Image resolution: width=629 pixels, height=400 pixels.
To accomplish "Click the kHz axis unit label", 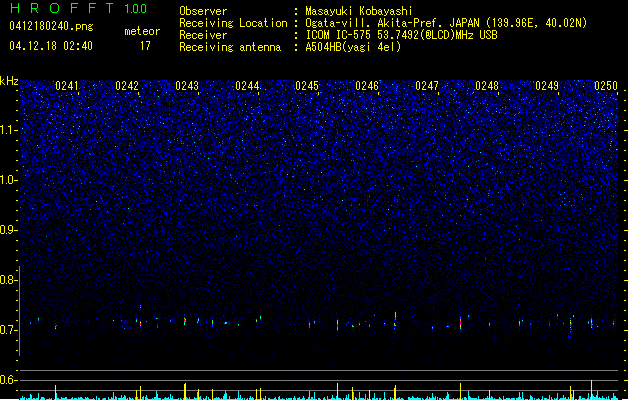I will [x=9, y=81].
